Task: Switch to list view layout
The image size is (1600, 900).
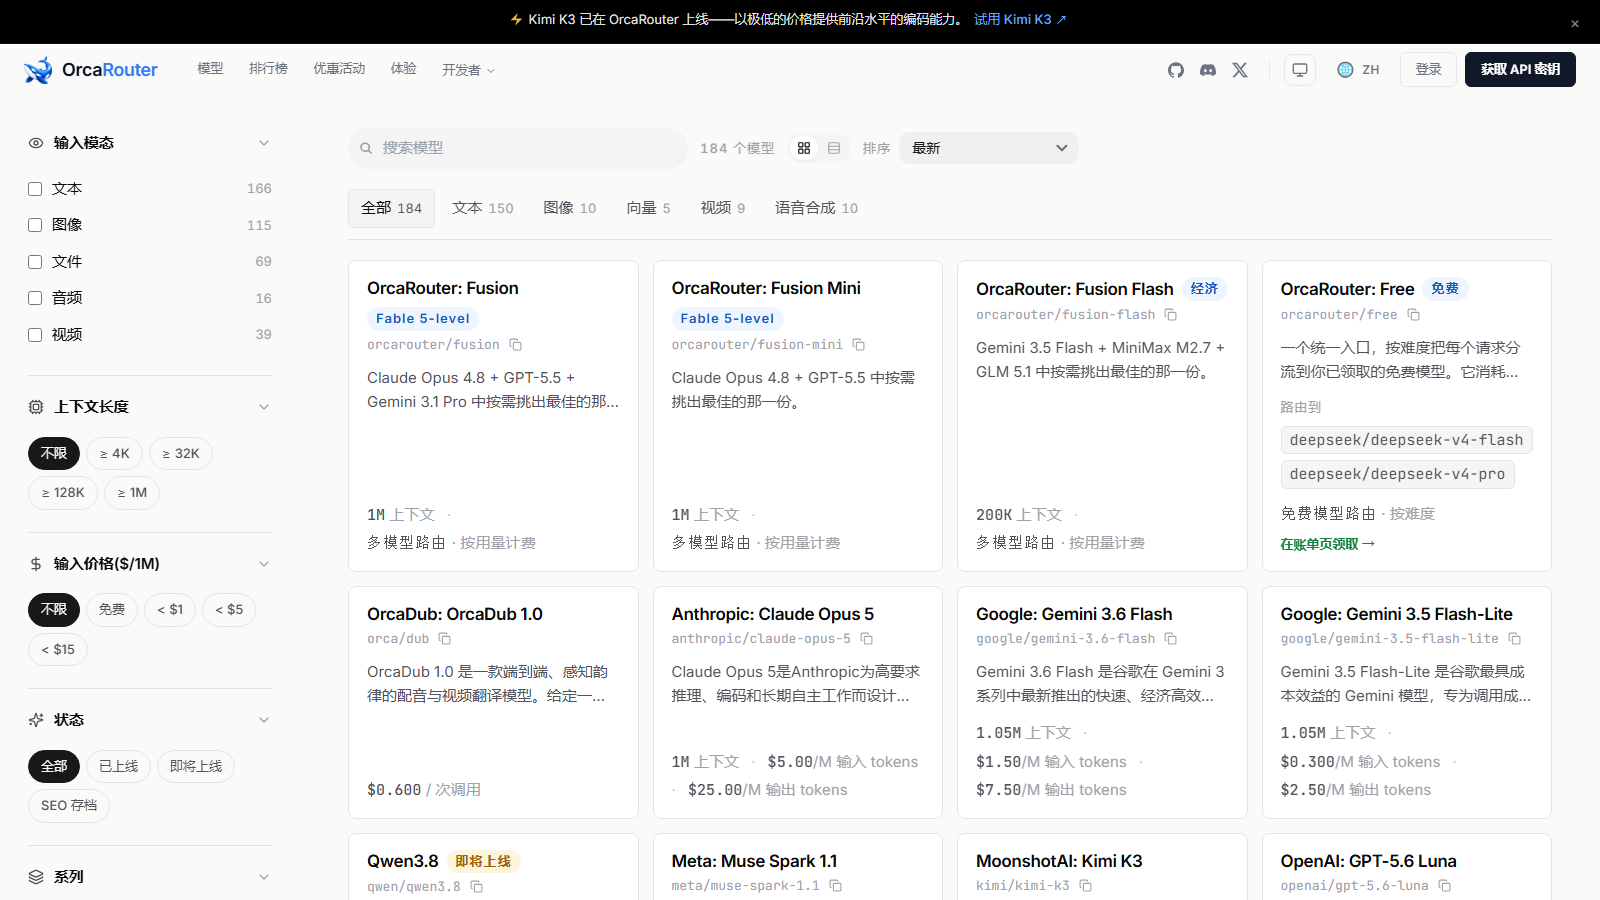Action: pos(834,148)
